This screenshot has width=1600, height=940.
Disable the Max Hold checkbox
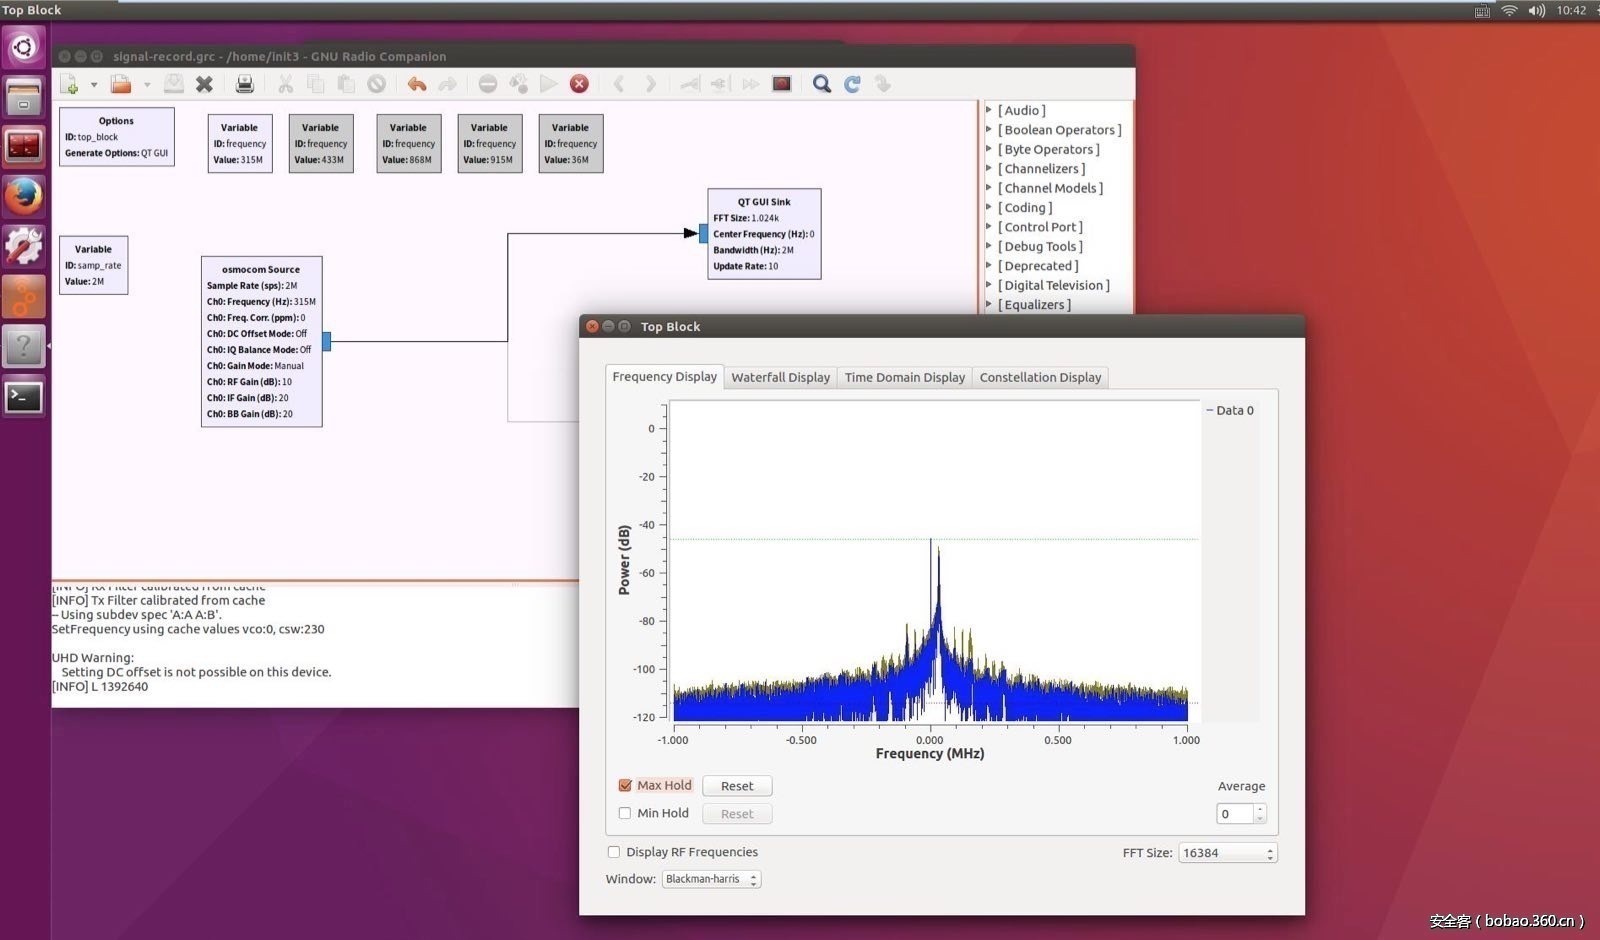(x=625, y=786)
